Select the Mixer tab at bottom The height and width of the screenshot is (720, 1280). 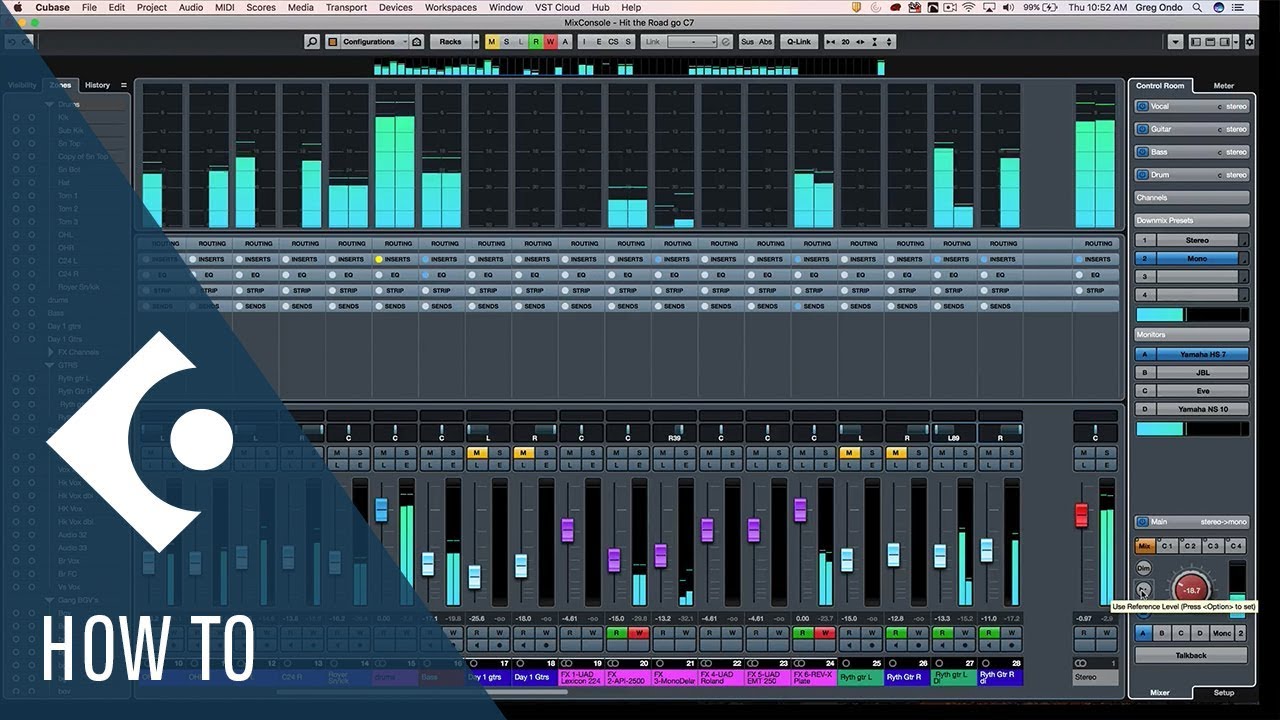1160,692
